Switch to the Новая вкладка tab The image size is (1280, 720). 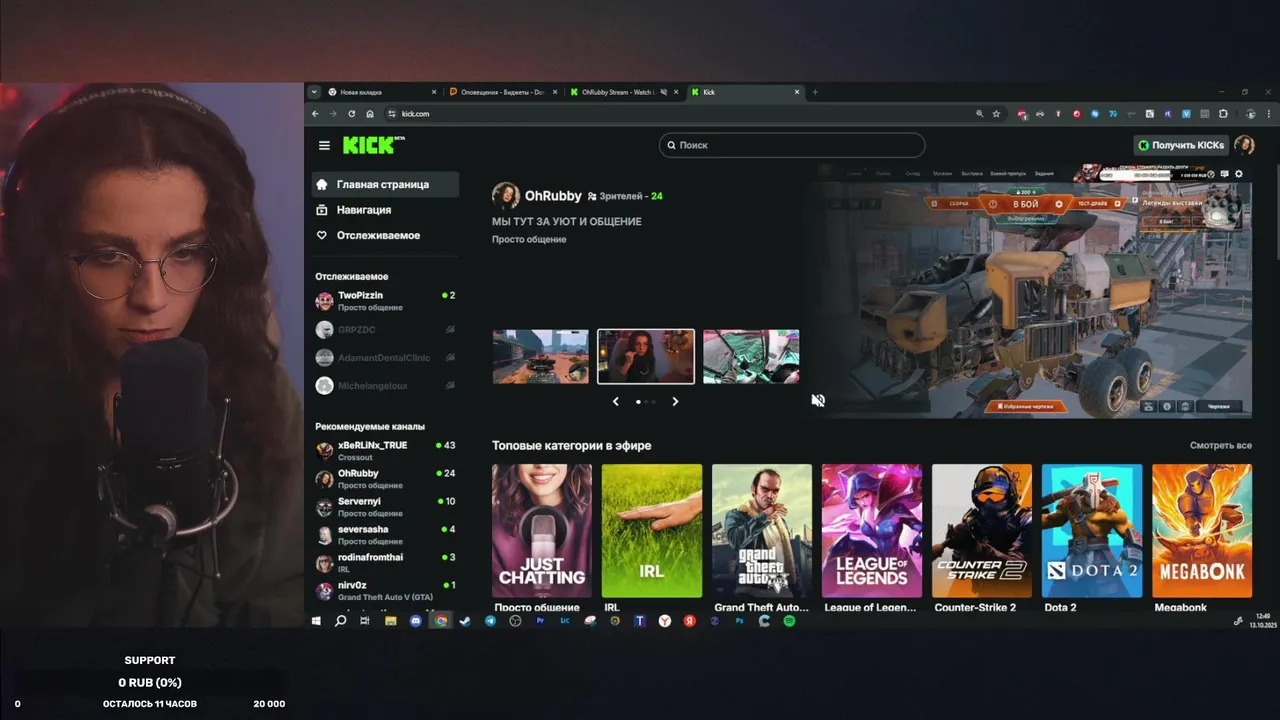380,92
